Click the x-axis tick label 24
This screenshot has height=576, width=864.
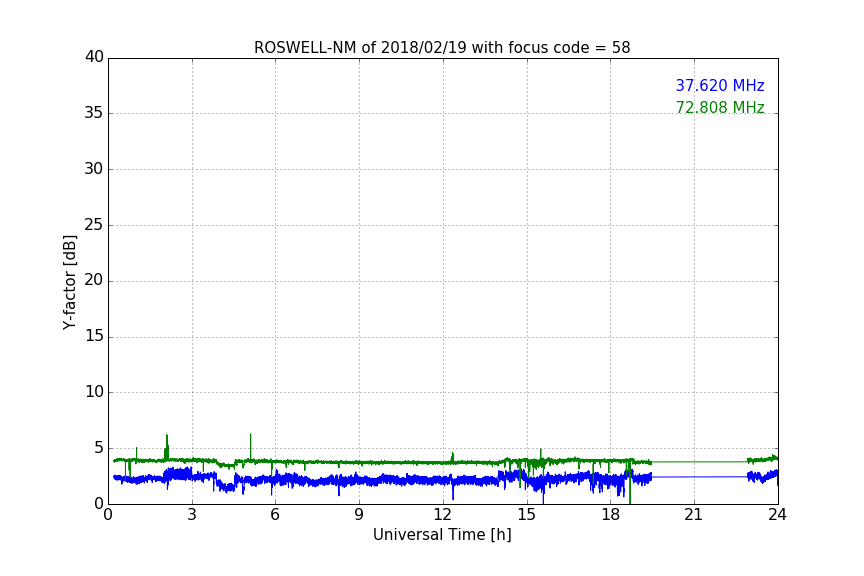click(x=777, y=515)
